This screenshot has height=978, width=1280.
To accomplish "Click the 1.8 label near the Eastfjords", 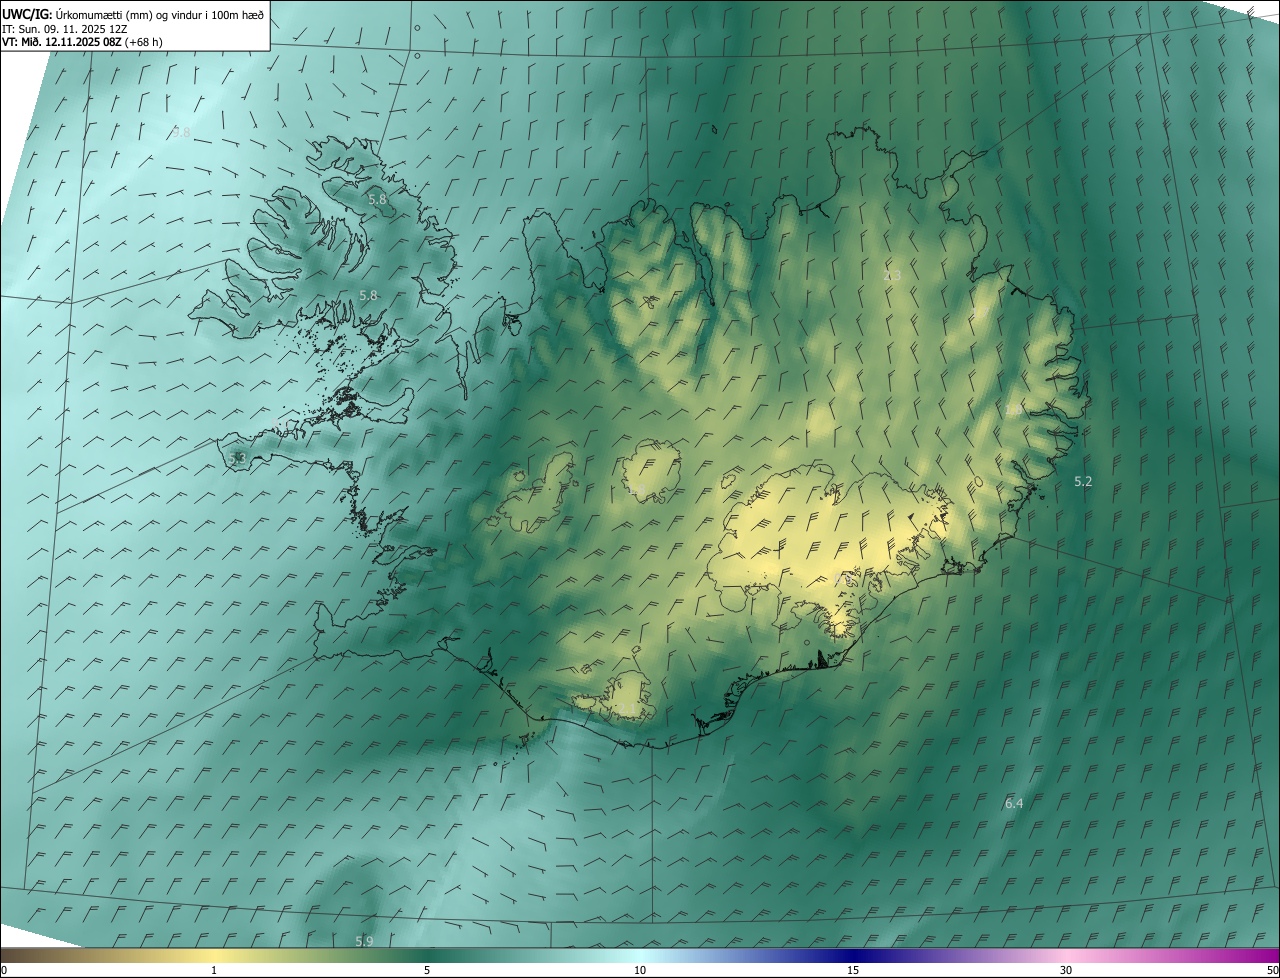I will coord(1012,410).
